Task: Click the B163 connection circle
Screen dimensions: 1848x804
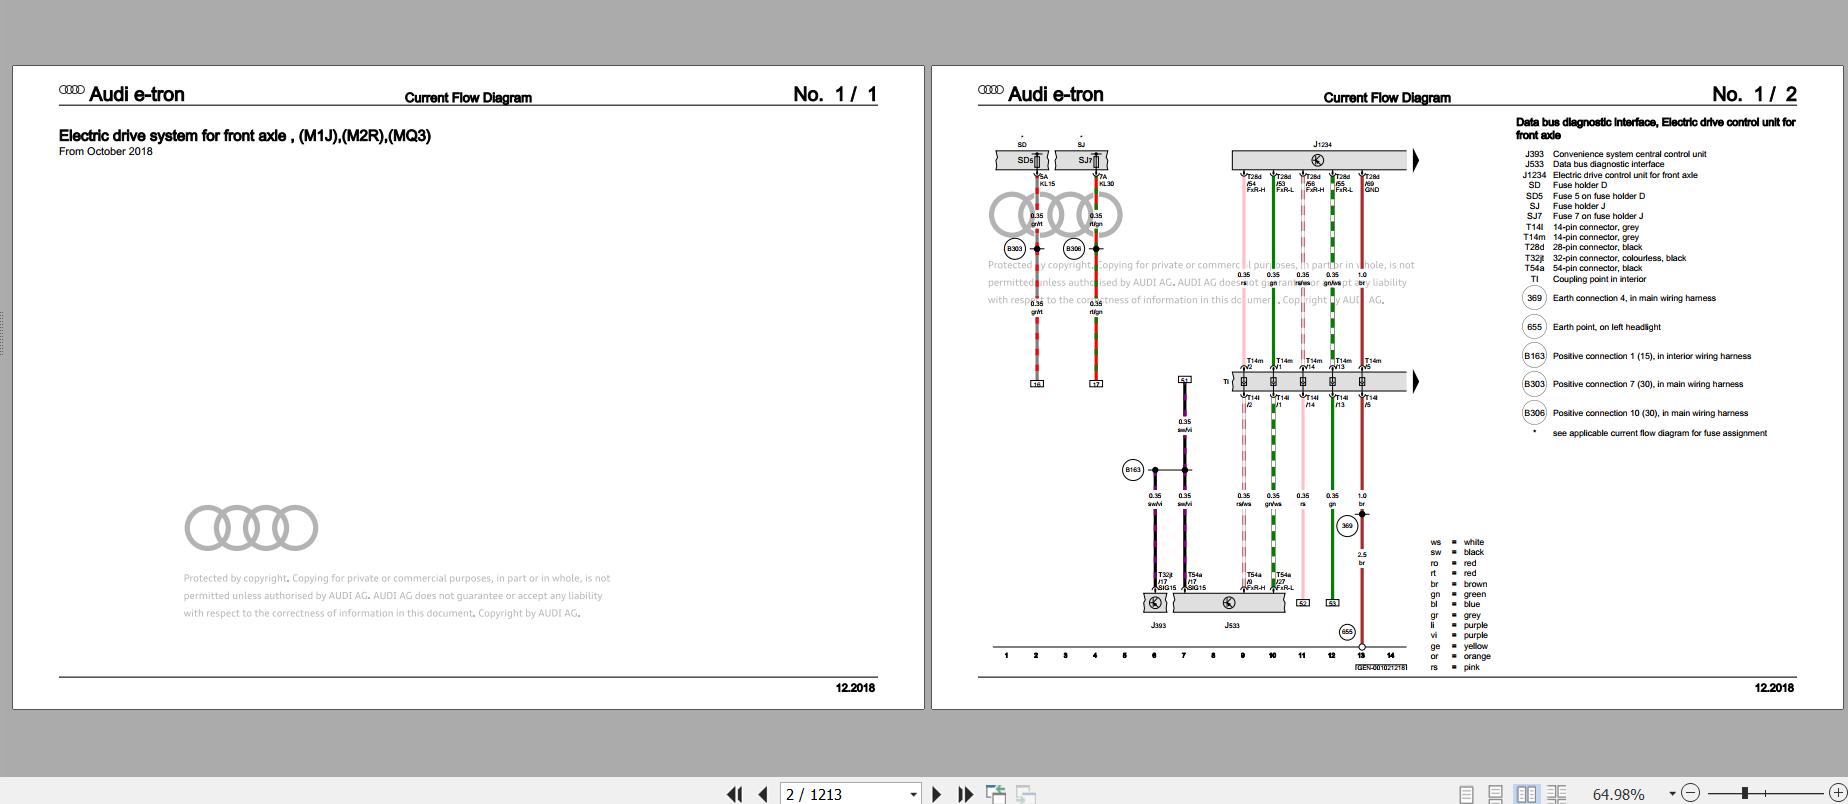Action: (1132, 470)
